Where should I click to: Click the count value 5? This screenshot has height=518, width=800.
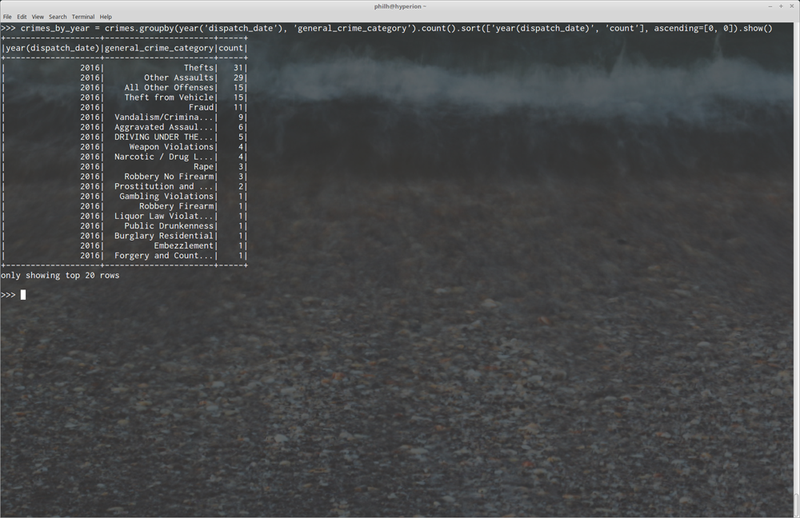coord(241,137)
